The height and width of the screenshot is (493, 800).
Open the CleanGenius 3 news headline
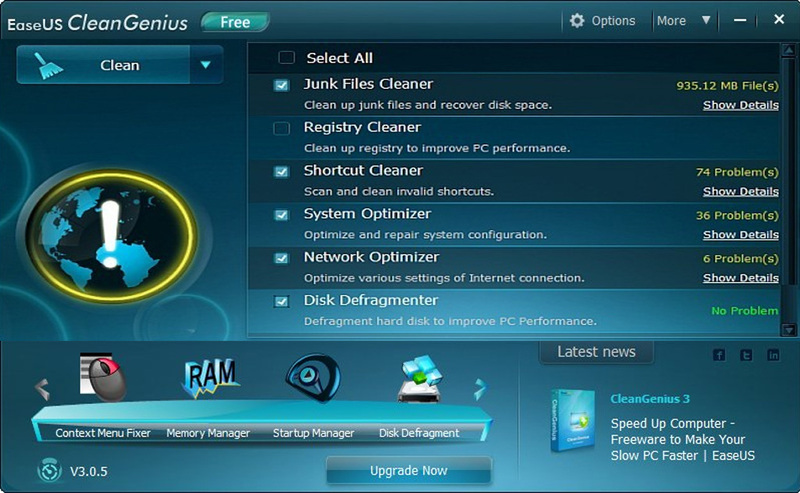click(x=649, y=399)
